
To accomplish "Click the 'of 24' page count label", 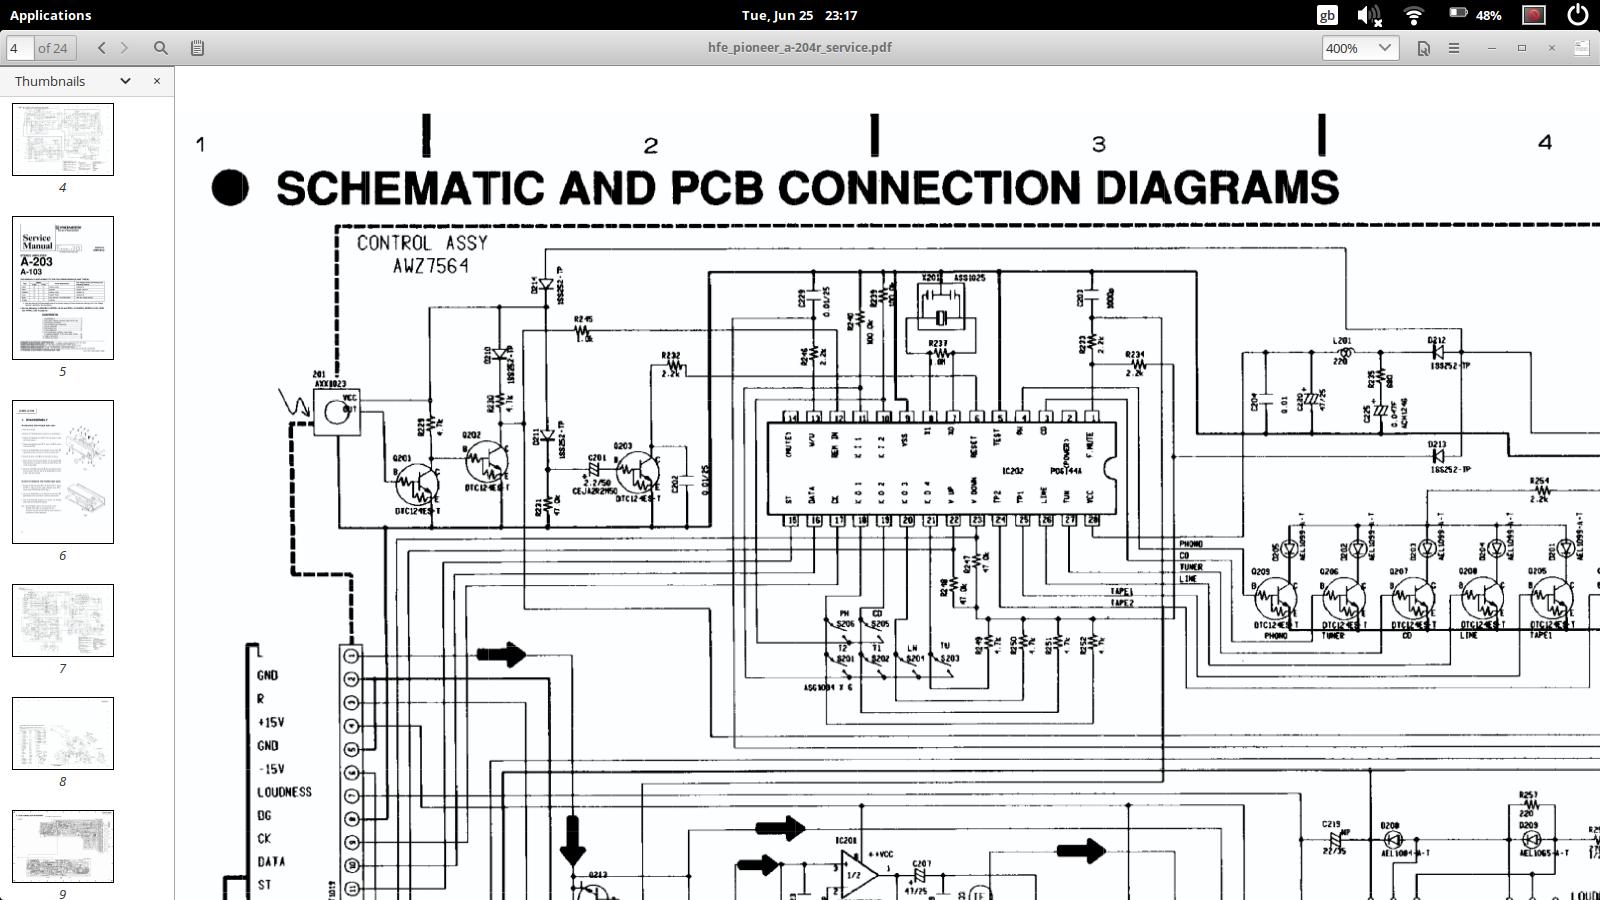I will click(53, 47).
